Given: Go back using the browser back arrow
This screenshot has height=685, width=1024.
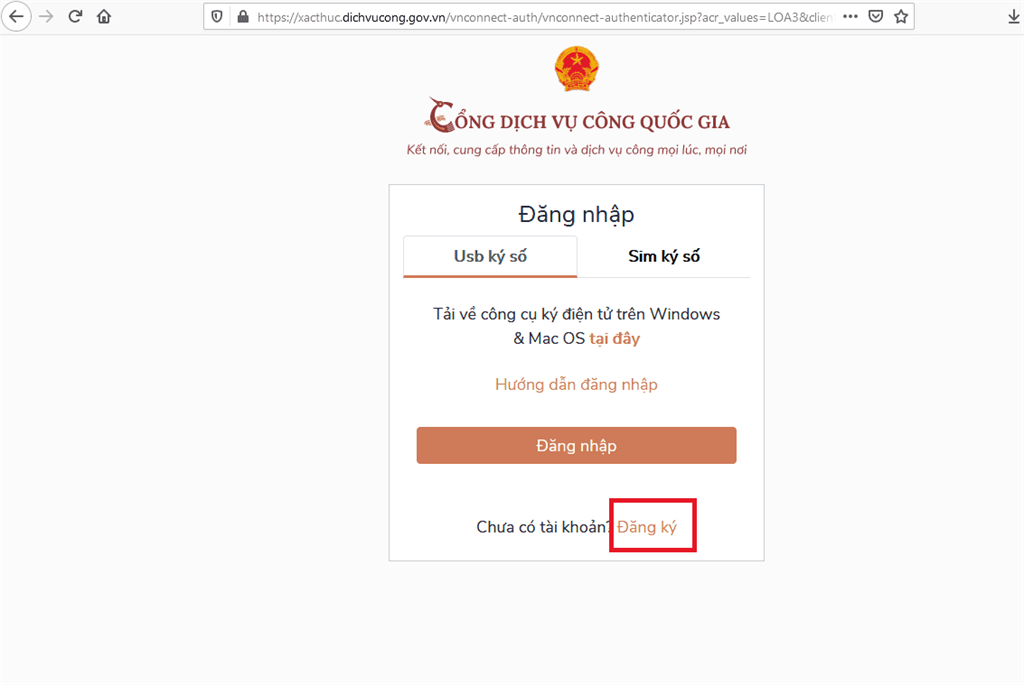Looking at the screenshot, I should pos(16,16).
